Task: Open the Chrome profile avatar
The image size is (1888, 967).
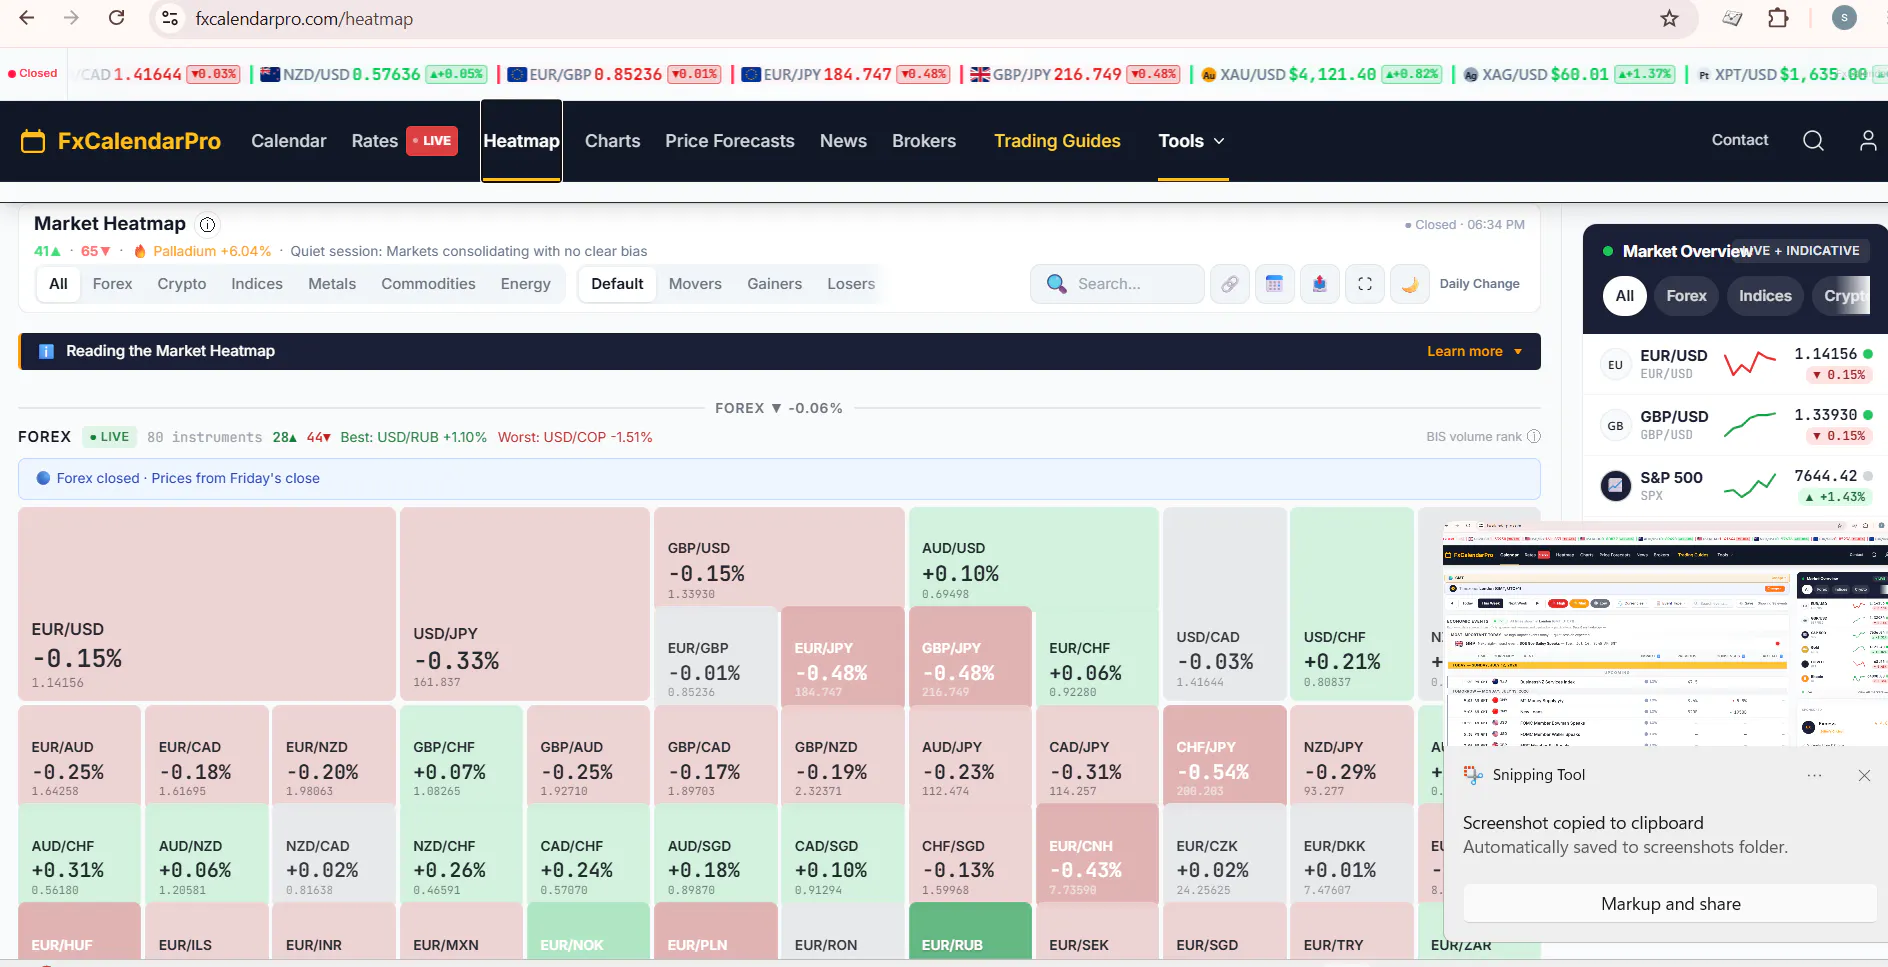Action: click(1844, 18)
